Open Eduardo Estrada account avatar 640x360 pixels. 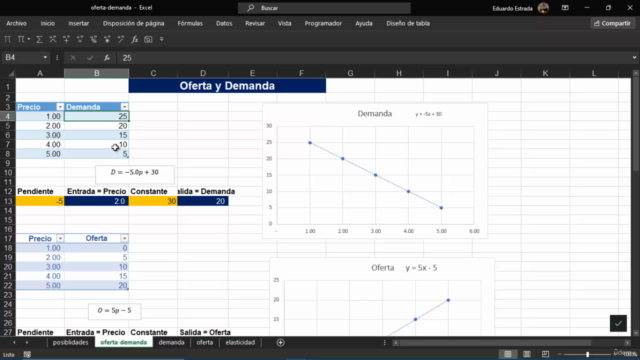[543, 8]
